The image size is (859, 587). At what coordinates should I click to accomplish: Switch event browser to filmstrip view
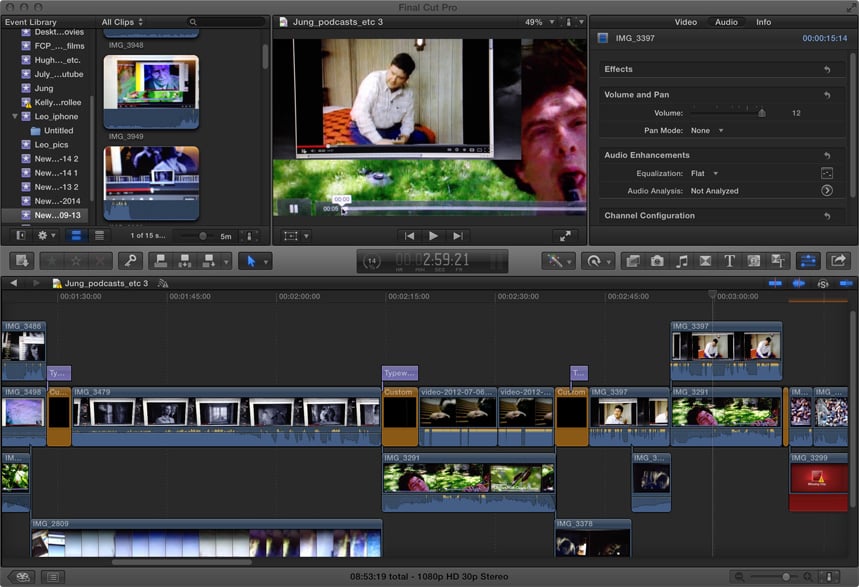click(x=76, y=236)
